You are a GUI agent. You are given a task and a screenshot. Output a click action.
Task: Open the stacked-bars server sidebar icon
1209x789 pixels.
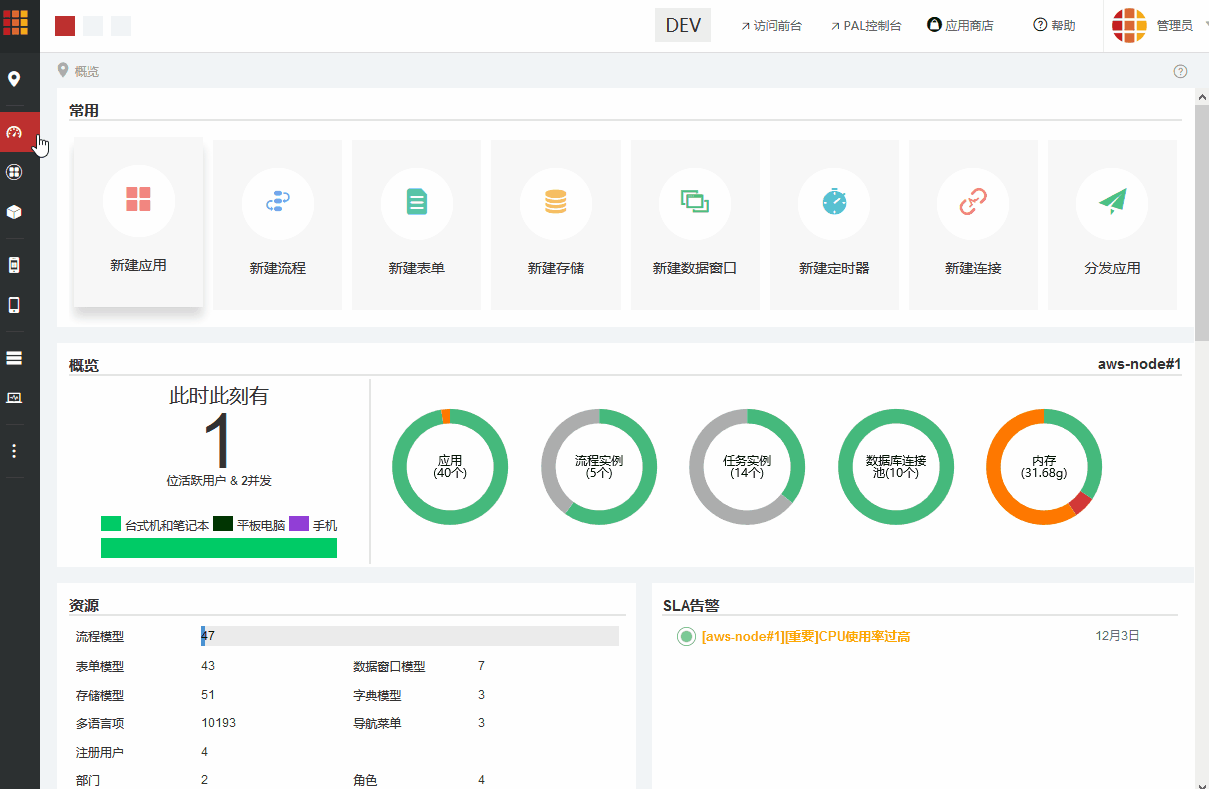point(14,357)
